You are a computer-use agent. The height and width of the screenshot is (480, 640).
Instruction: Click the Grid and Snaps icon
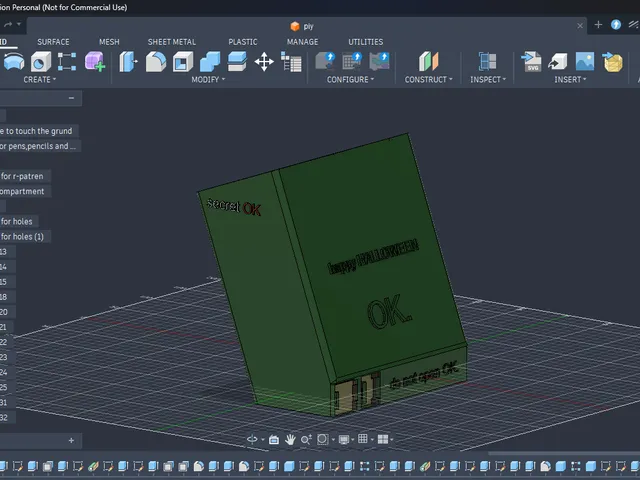pyautogui.click(x=362, y=439)
